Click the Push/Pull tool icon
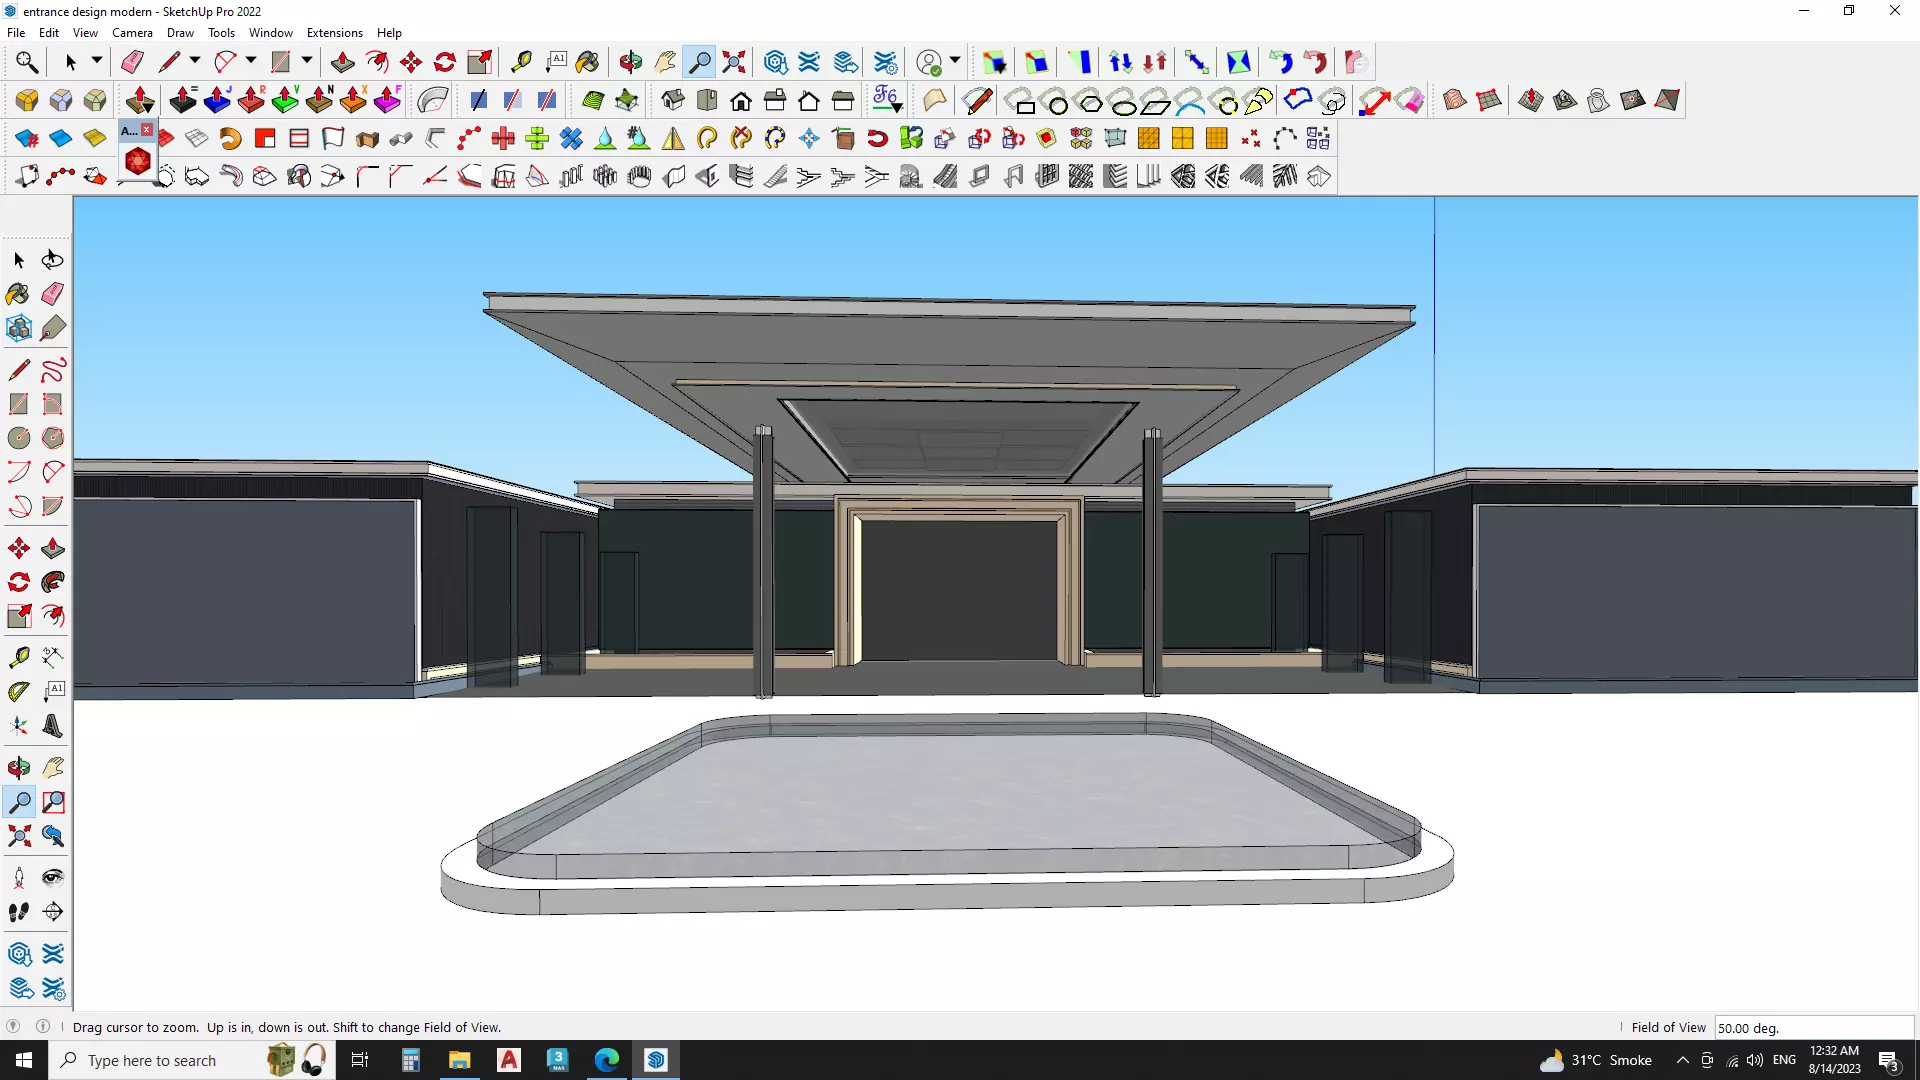The width and height of the screenshot is (1920, 1080). 343,62
